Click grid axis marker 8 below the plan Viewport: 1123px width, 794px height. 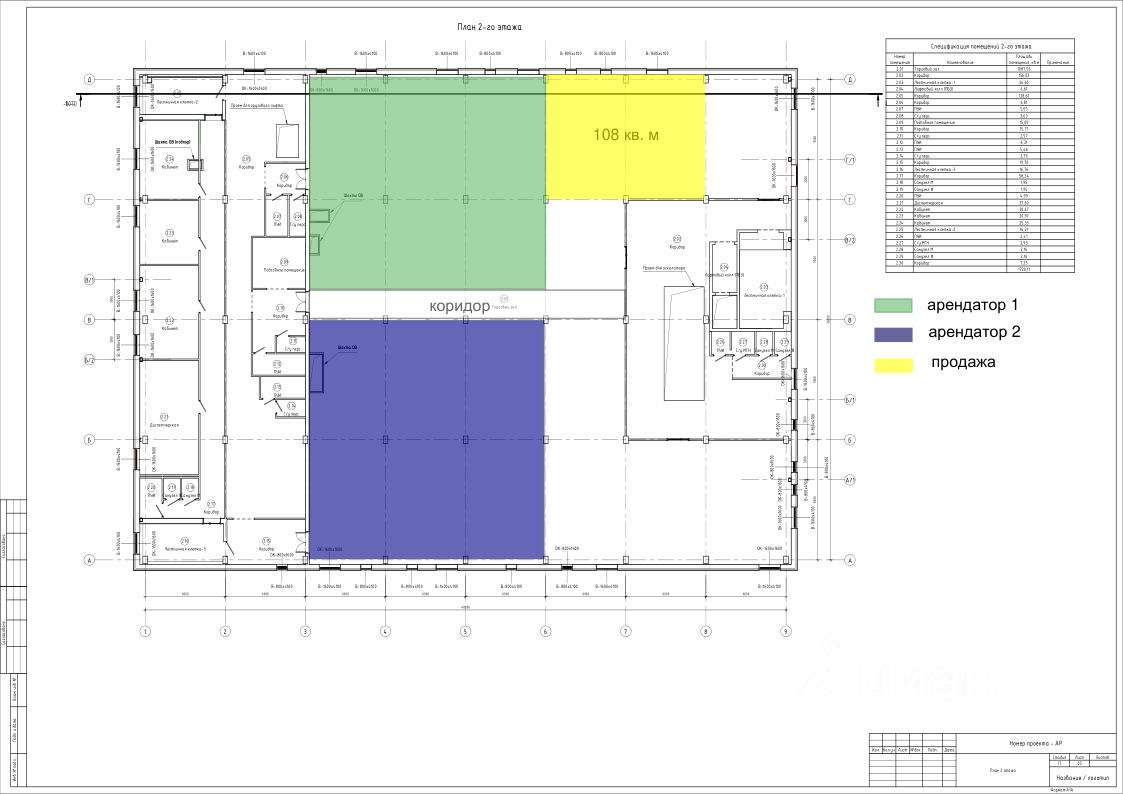click(706, 631)
